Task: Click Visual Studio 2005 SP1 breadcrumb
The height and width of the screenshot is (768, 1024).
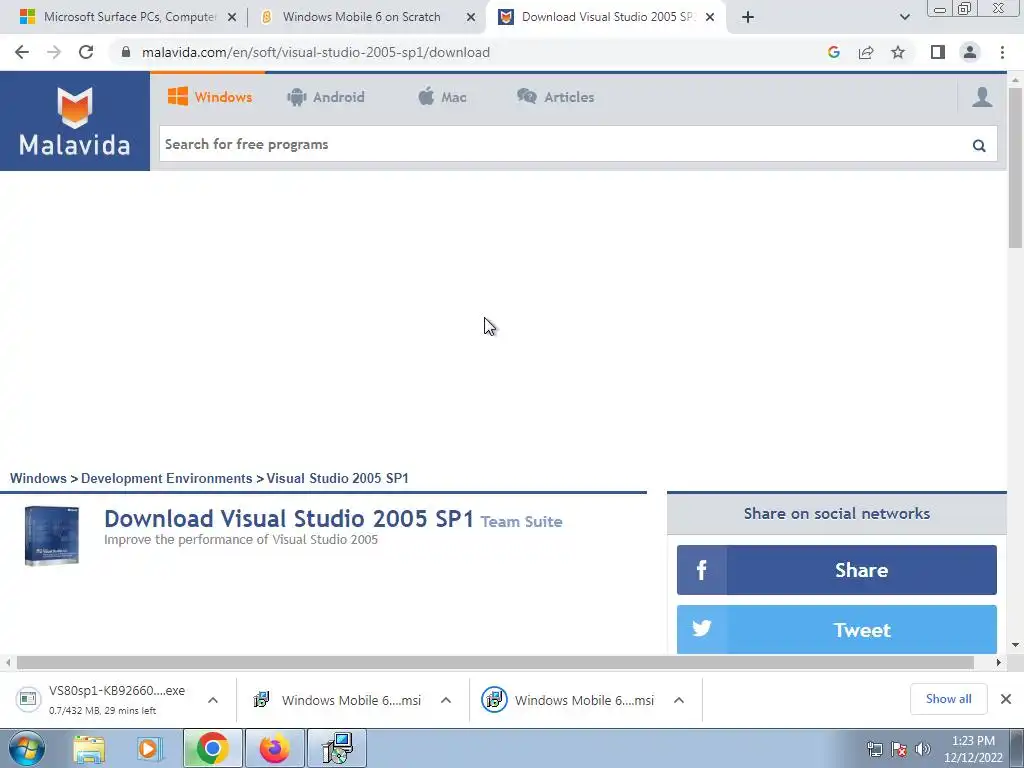Action: tap(338, 478)
